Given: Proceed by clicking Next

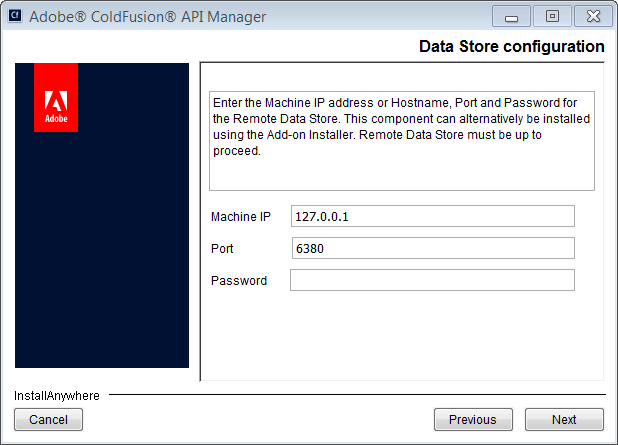Looking at the screenshot, I should pyautogui.click(x=564, y=420).
